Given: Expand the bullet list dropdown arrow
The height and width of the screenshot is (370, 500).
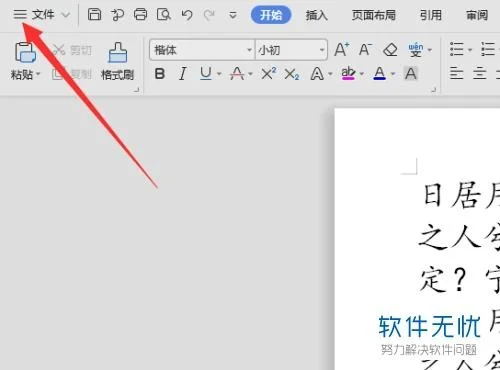Looking at the screenshot, I should (470, 50).
